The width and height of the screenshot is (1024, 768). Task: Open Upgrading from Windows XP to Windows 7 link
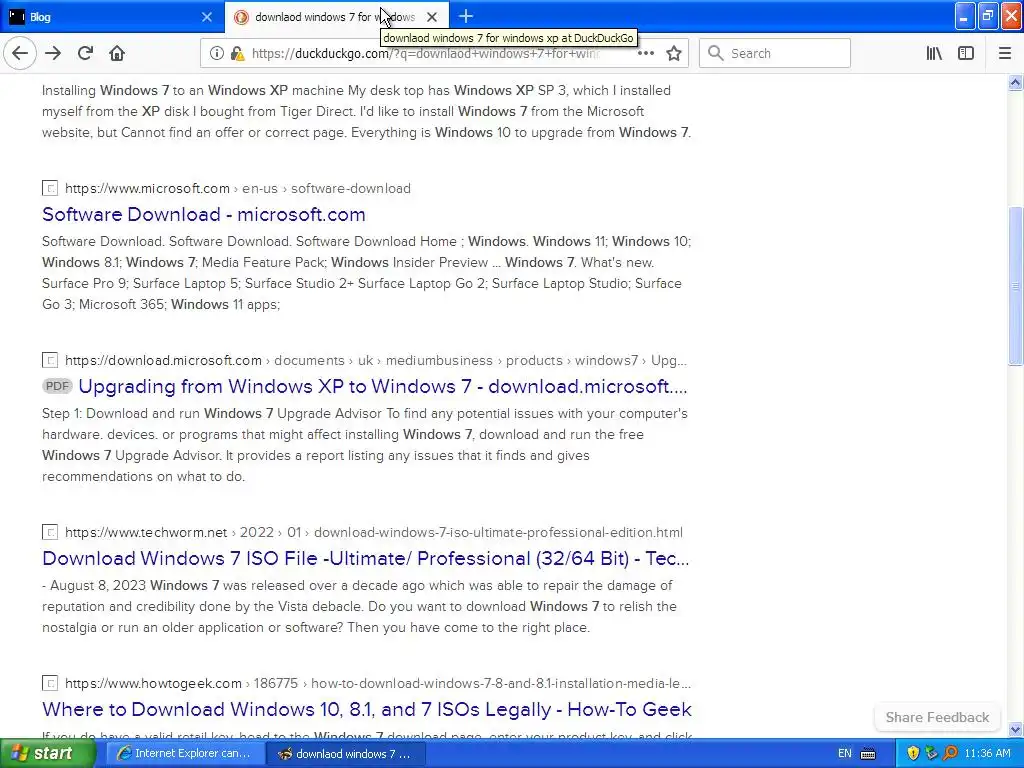point(383,386)
